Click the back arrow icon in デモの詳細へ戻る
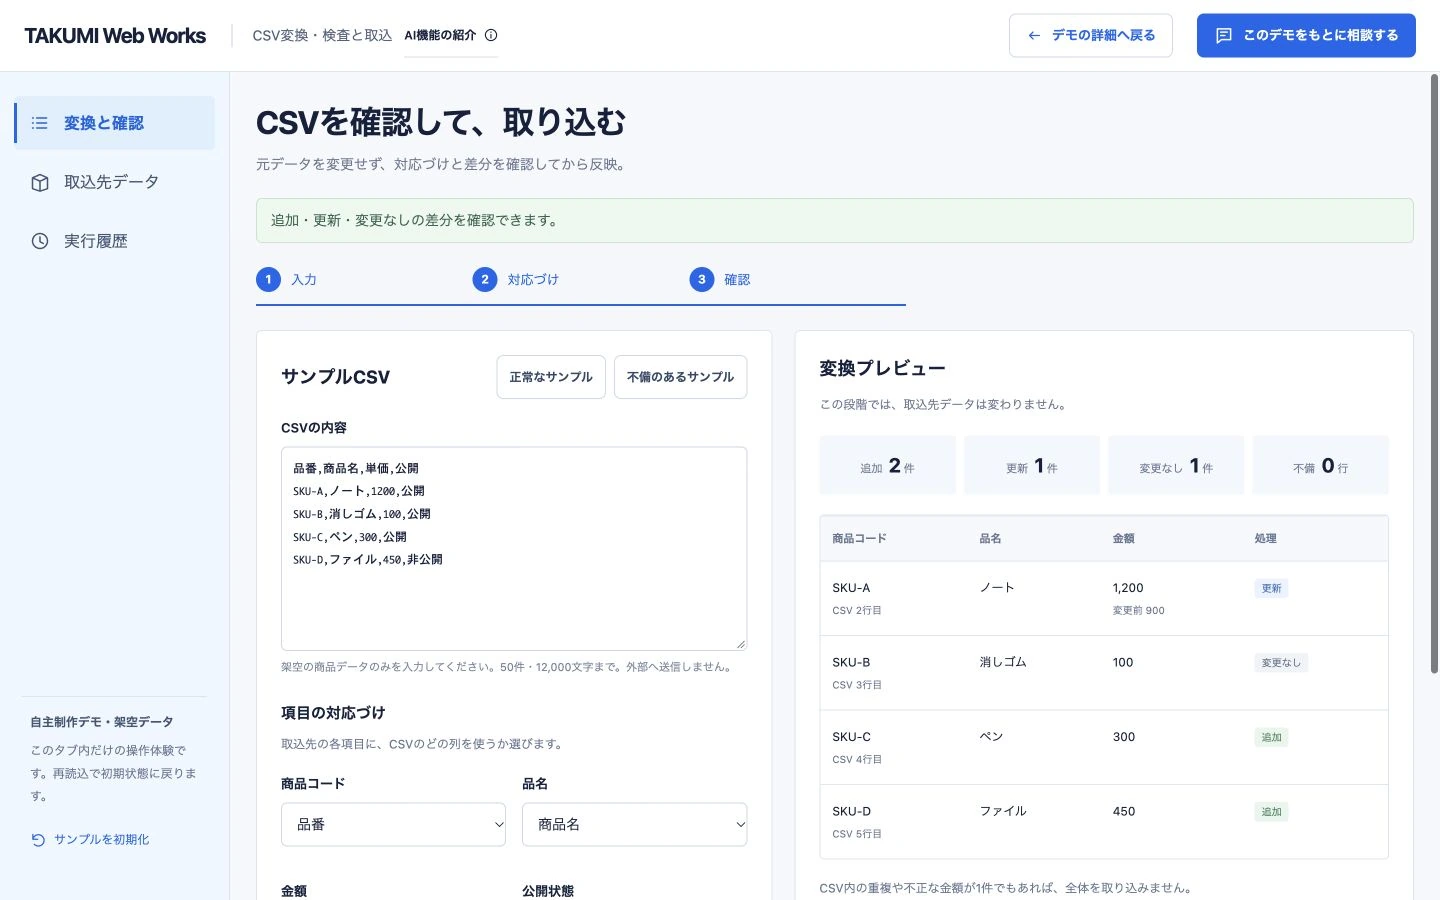The height and width of the screenshot is (900, 1440). [x=1034, y=35]
